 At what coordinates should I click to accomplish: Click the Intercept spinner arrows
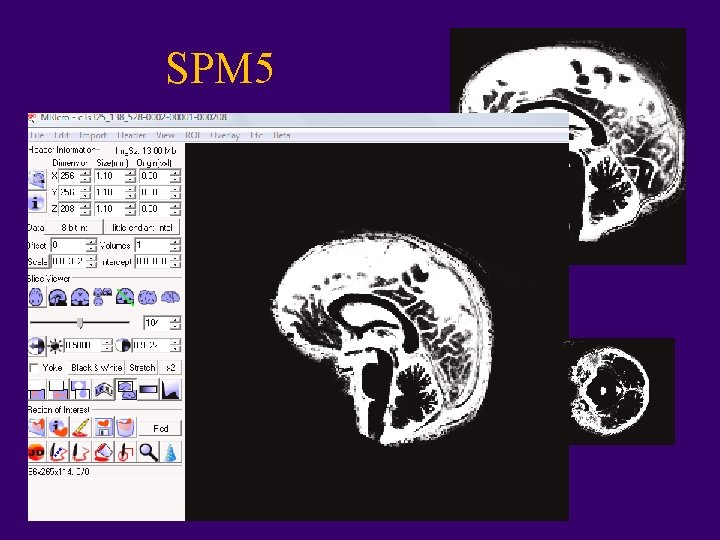(175, 262)
